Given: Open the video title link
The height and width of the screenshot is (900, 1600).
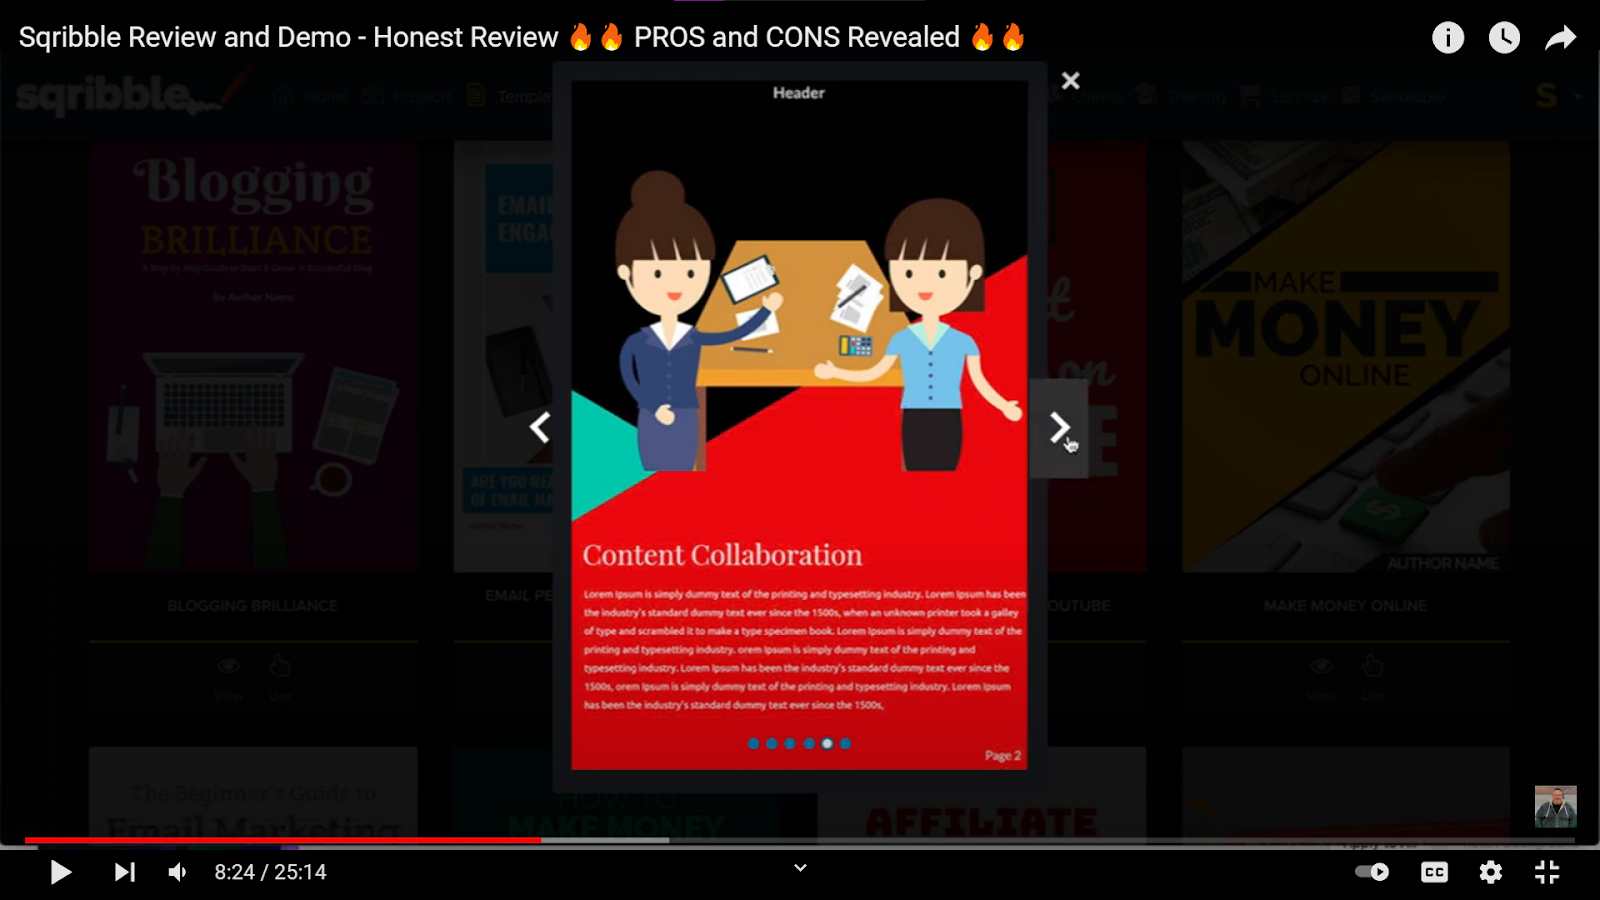Looking at the screenshot, I should [522, 37].
